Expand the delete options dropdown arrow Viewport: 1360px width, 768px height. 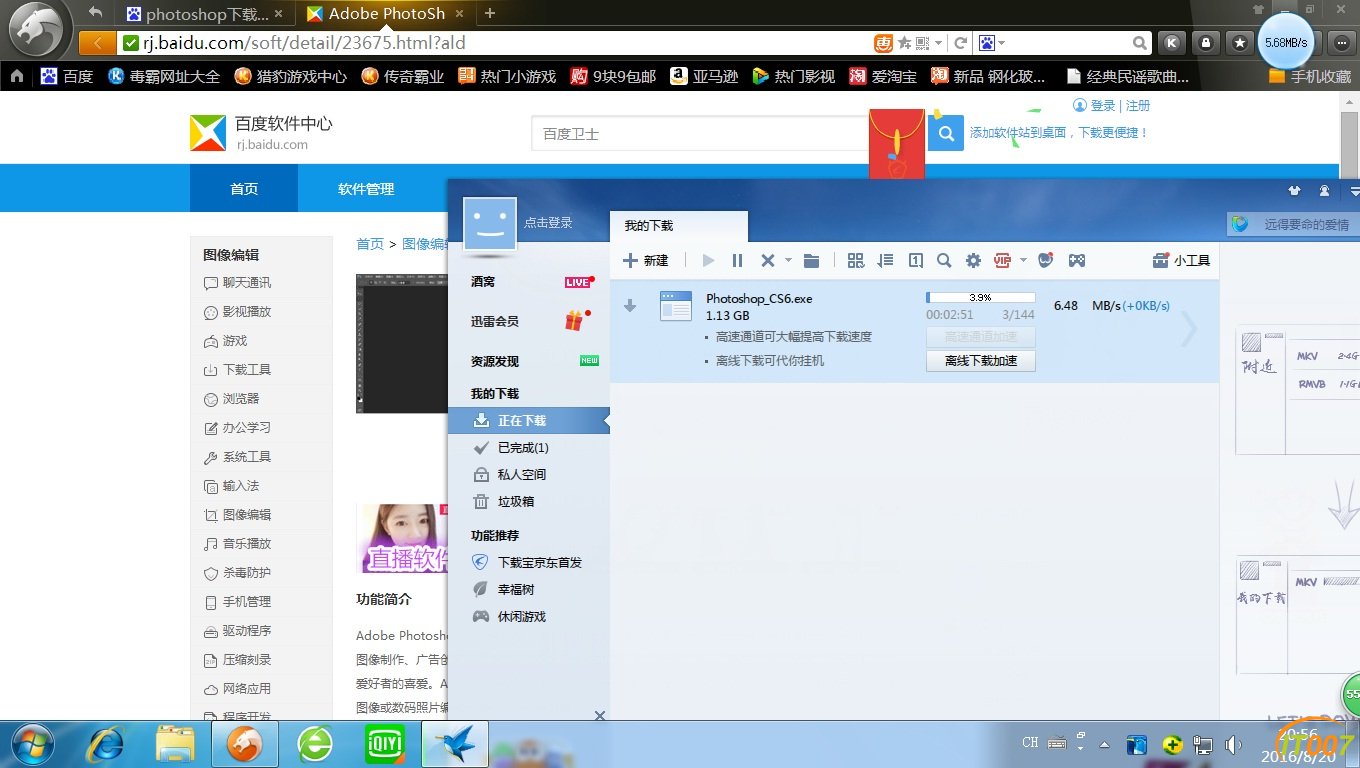tap(788, 260)
